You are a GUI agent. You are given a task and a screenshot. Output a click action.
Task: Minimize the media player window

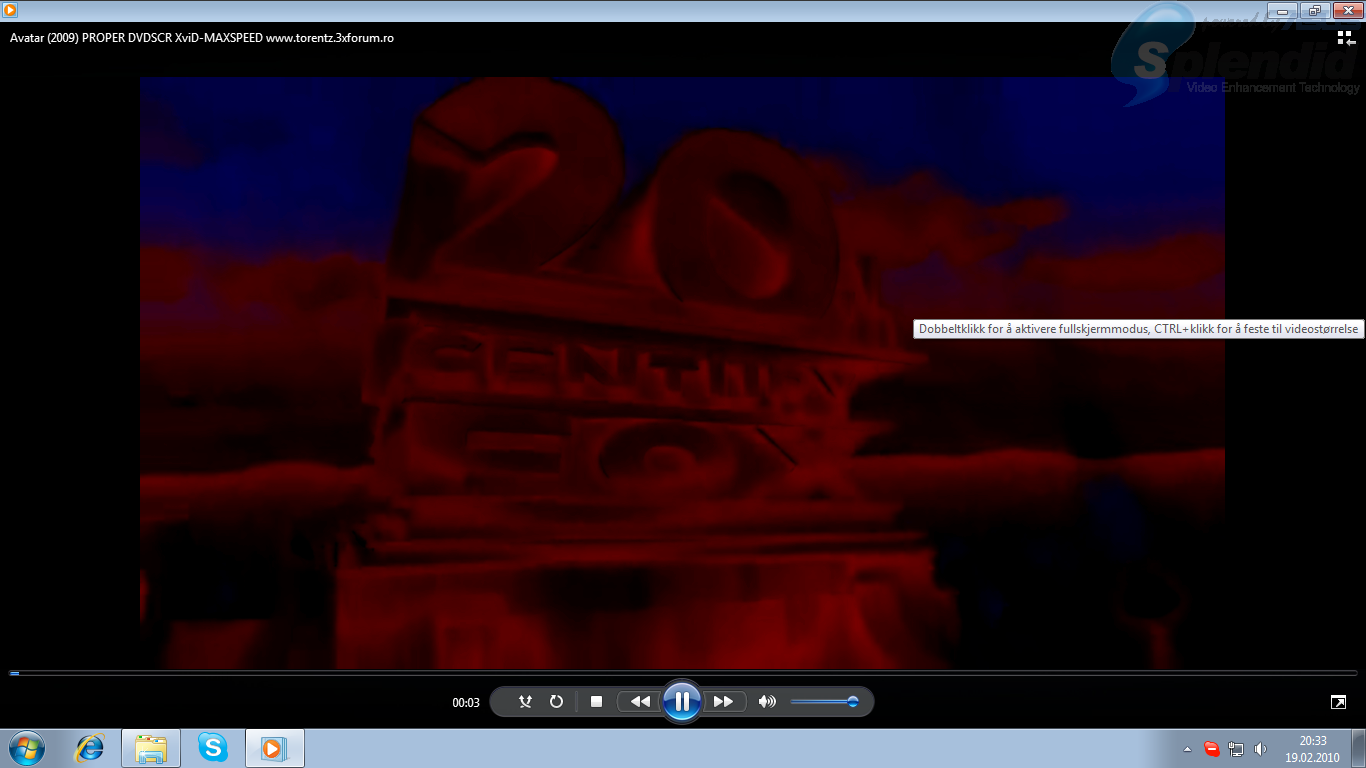coord(1283,9)
